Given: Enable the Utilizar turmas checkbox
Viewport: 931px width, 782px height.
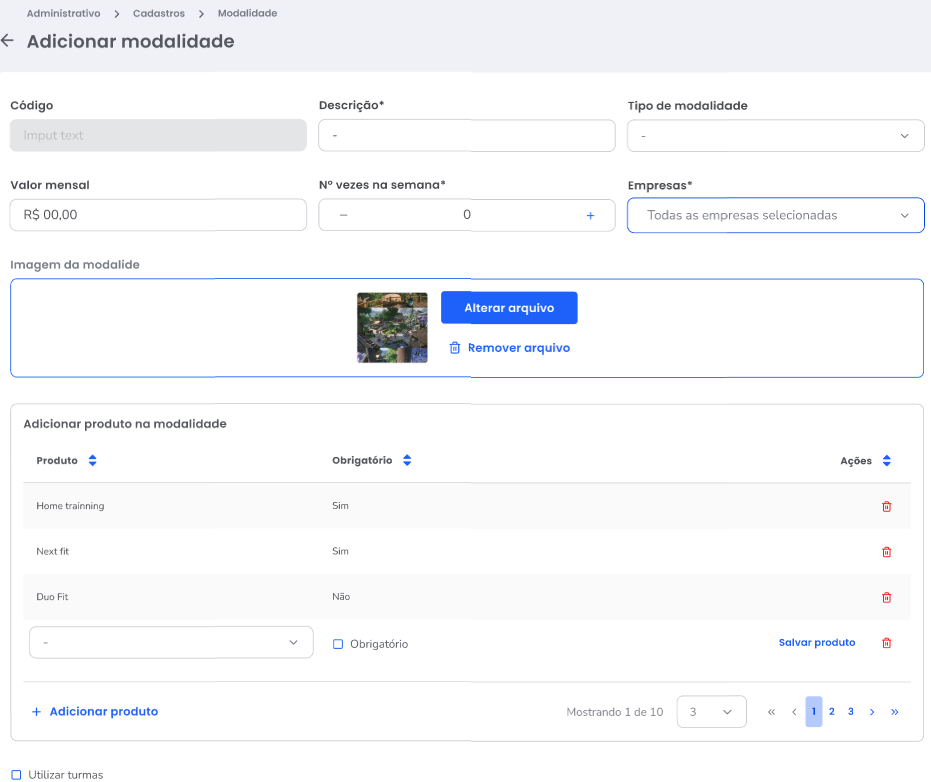Looking at the screenshot, I should [16, 775].
